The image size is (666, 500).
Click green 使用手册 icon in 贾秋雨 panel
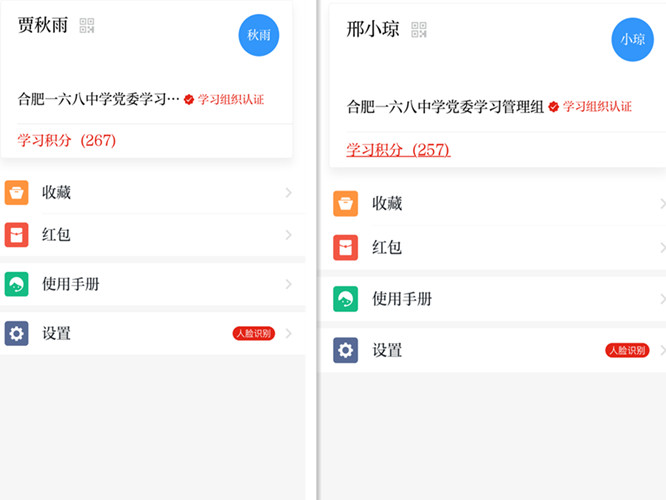(x=17, y=284)
